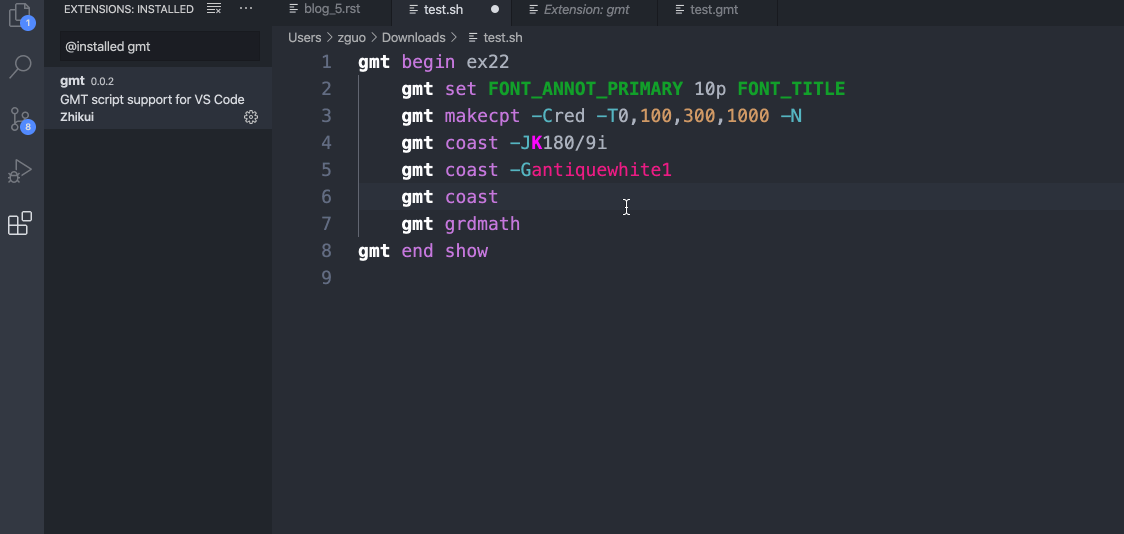Viewport: 1124px width, 534px height.
Task: Click grdmath on line 7
Action: (x=482, y=224)
